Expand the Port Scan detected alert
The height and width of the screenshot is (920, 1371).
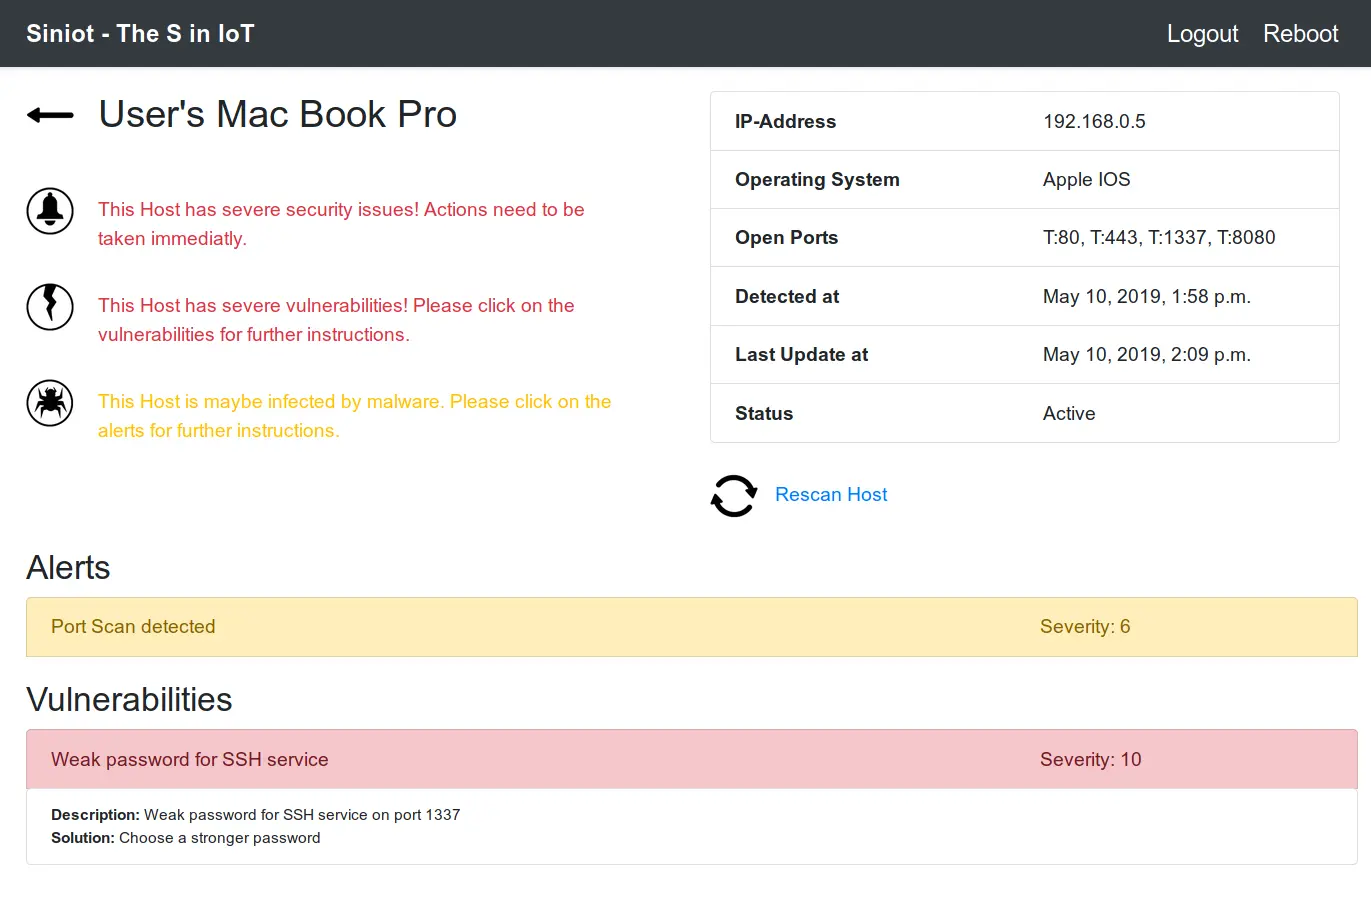click(691, 627)
